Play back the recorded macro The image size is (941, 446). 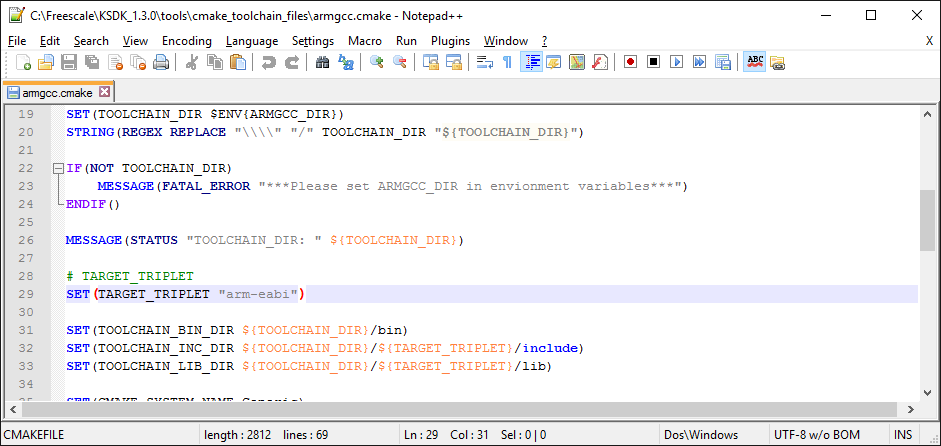tap(676, 62)
